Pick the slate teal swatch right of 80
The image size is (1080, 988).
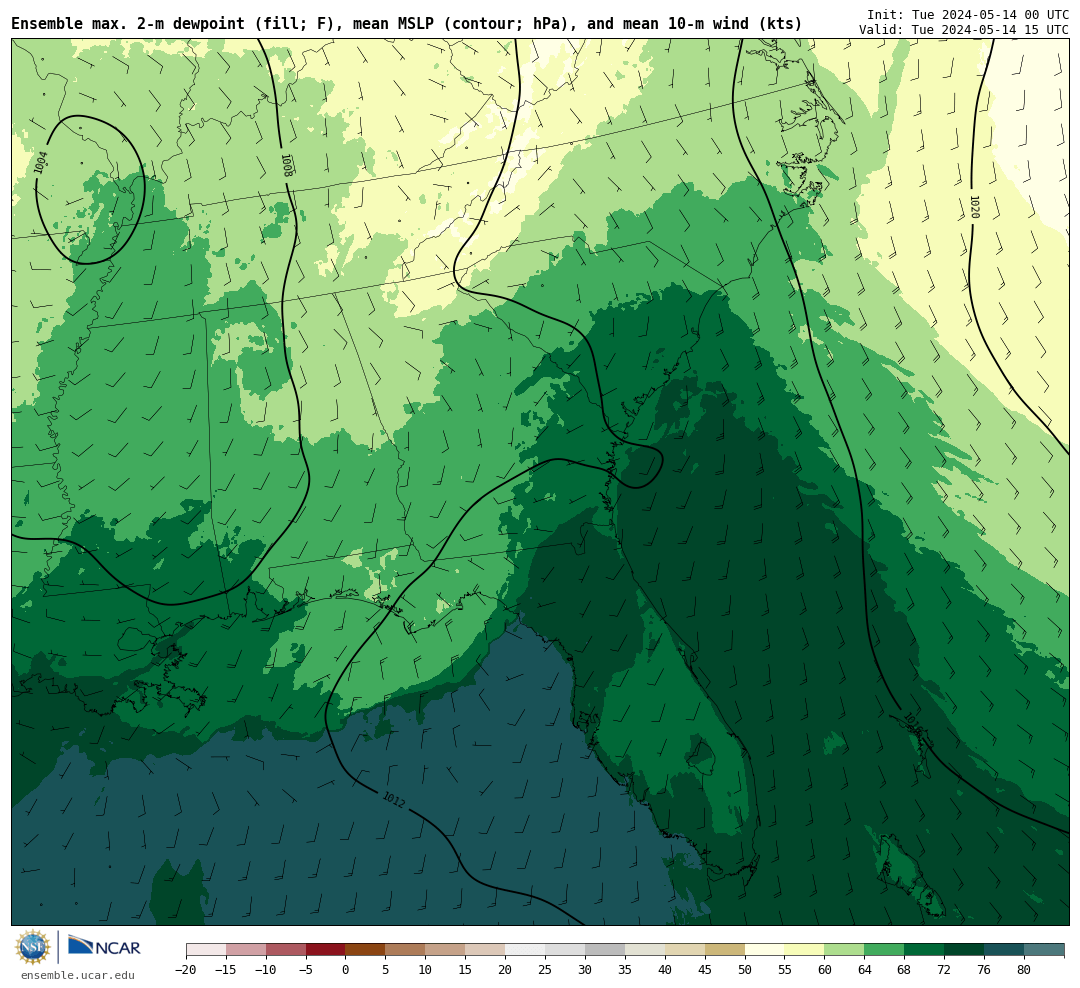pos(1045,950)
